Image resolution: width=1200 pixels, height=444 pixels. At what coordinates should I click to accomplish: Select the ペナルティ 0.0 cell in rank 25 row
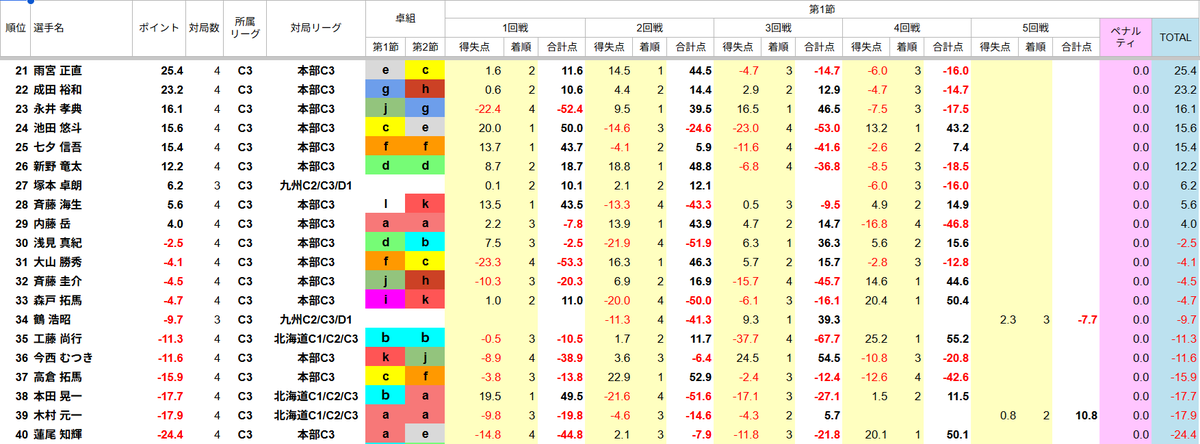[x=1125, y=147]
